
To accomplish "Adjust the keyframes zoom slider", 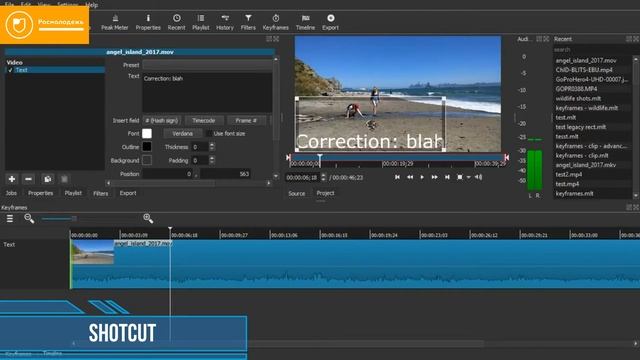I will click(74, 219).
